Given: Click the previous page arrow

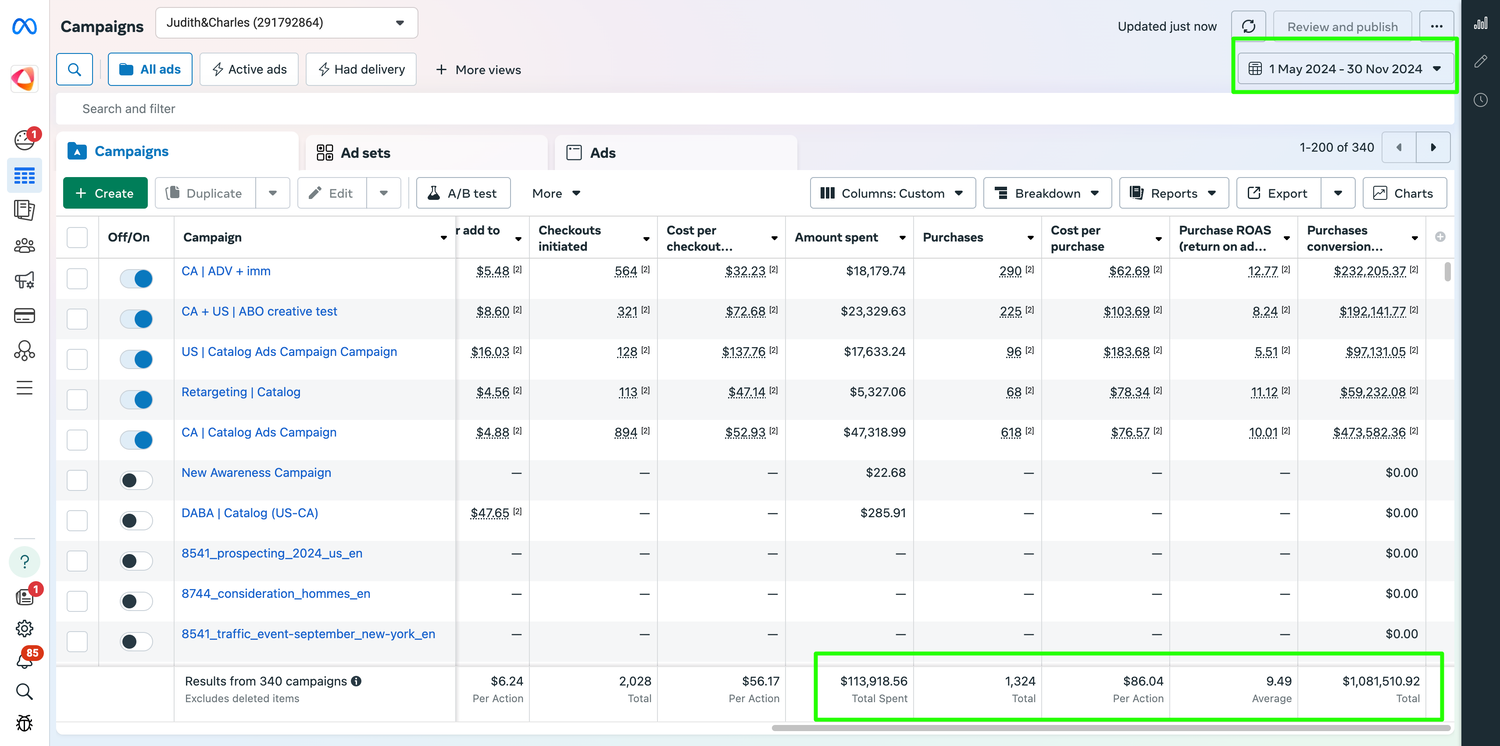Looking at the screenshot, I should [x=1399, y=147].
